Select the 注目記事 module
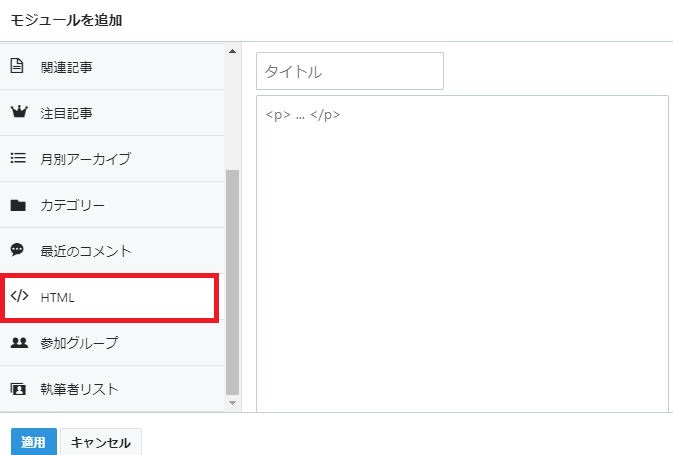 pos(112,113)
